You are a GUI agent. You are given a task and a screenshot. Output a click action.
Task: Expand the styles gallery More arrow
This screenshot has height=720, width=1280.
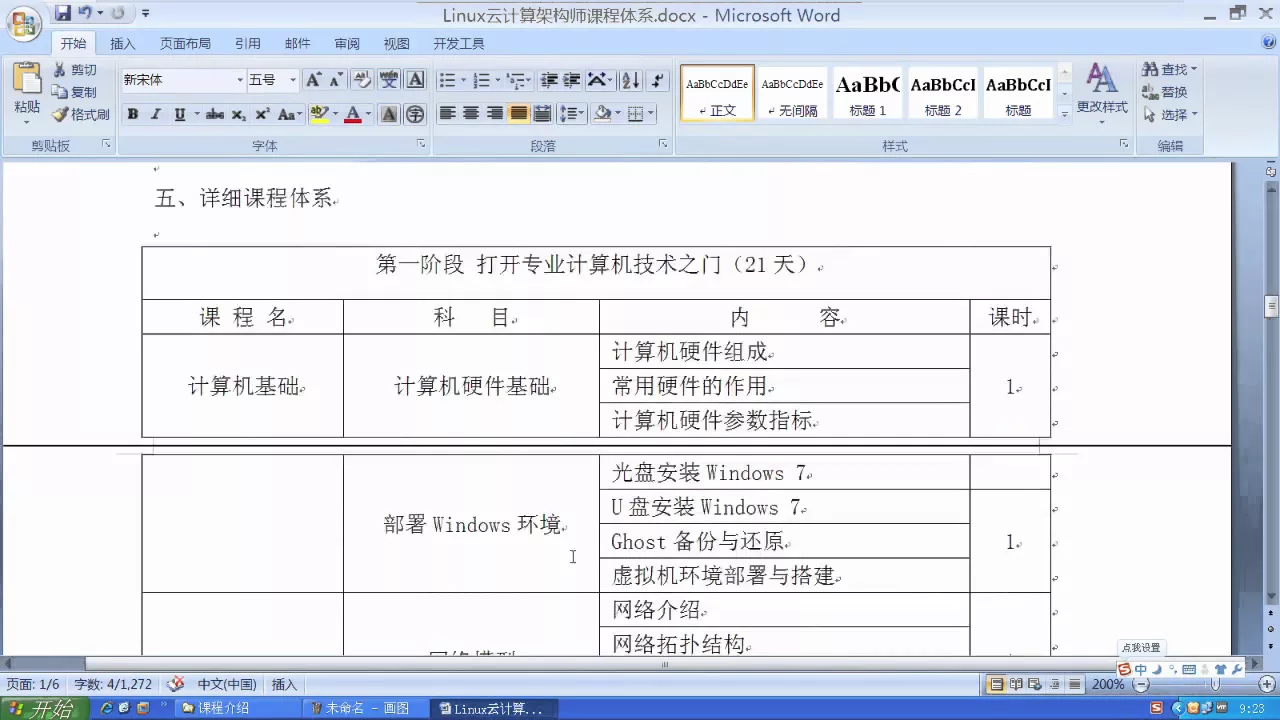point(1065,113)
